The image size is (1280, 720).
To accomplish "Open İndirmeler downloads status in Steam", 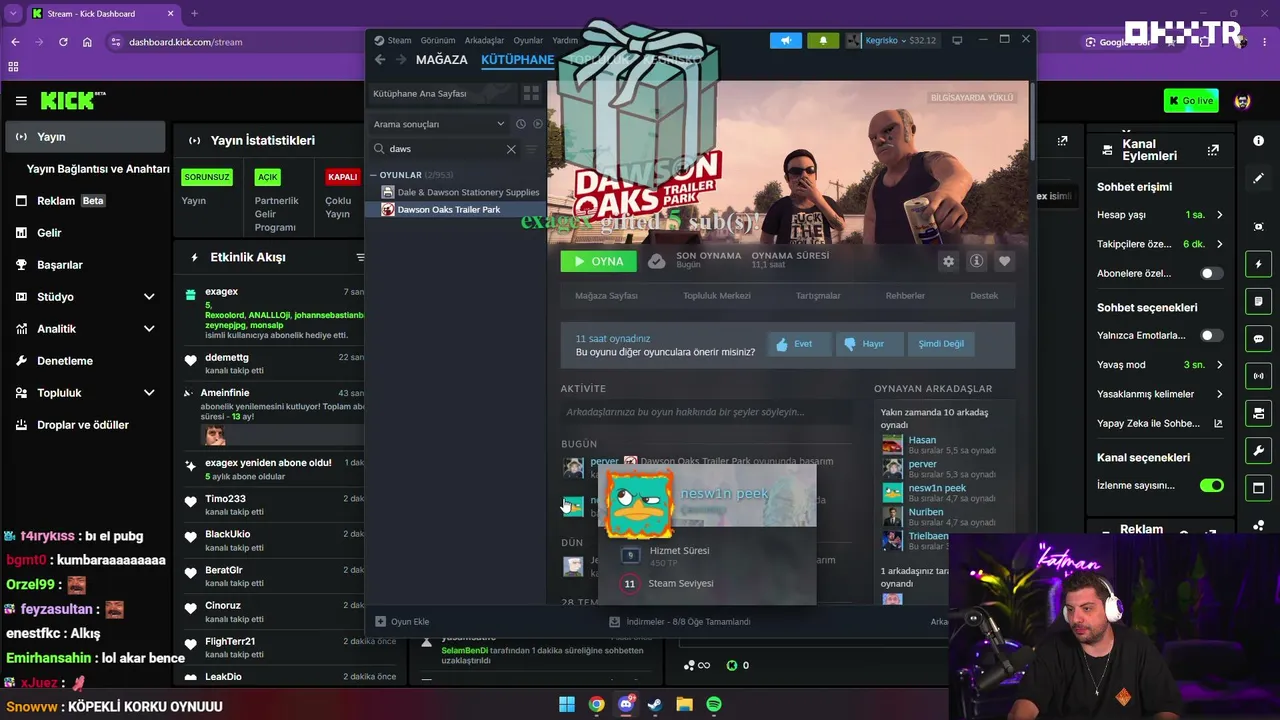I will coord(680,622).
